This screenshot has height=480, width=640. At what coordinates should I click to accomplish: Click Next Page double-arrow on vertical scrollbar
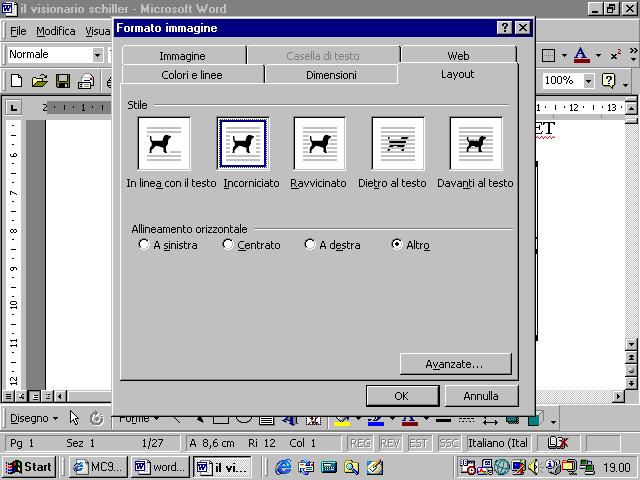click(x=631, y=383)
